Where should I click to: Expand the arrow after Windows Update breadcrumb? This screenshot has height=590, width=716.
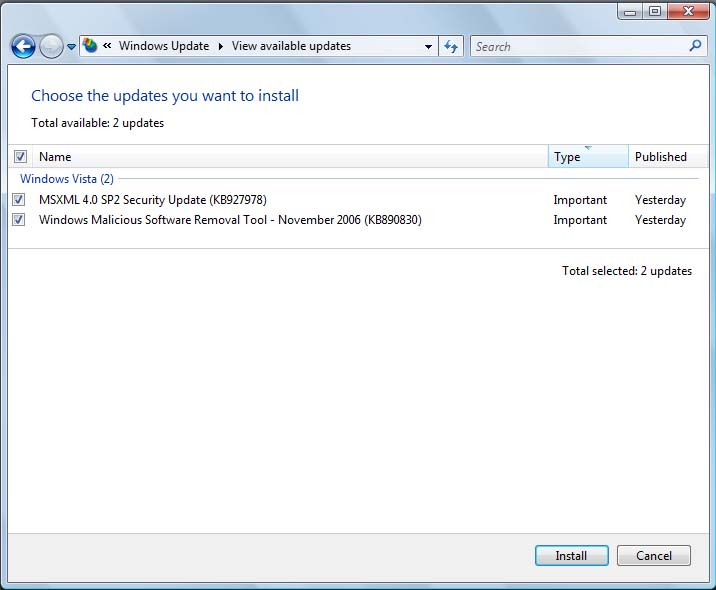coord(220,46)
